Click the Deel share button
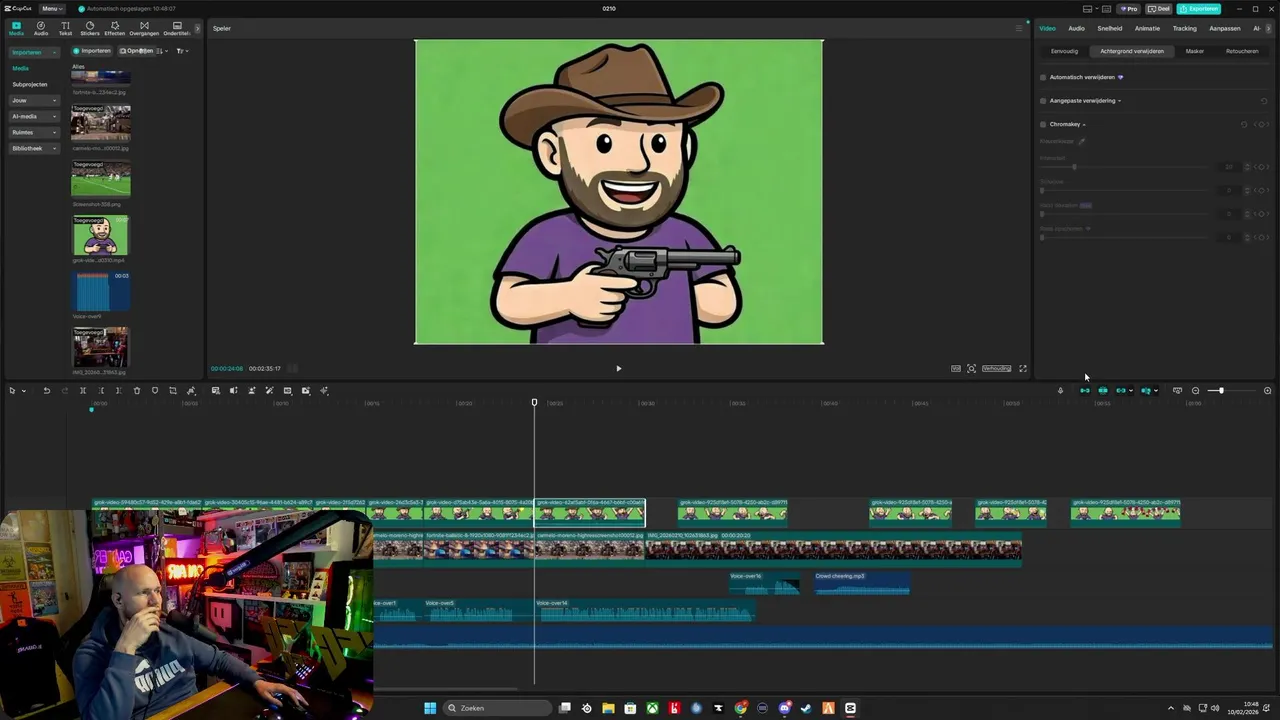This screenshot has height=720, width=1280. click(1159, 9)
